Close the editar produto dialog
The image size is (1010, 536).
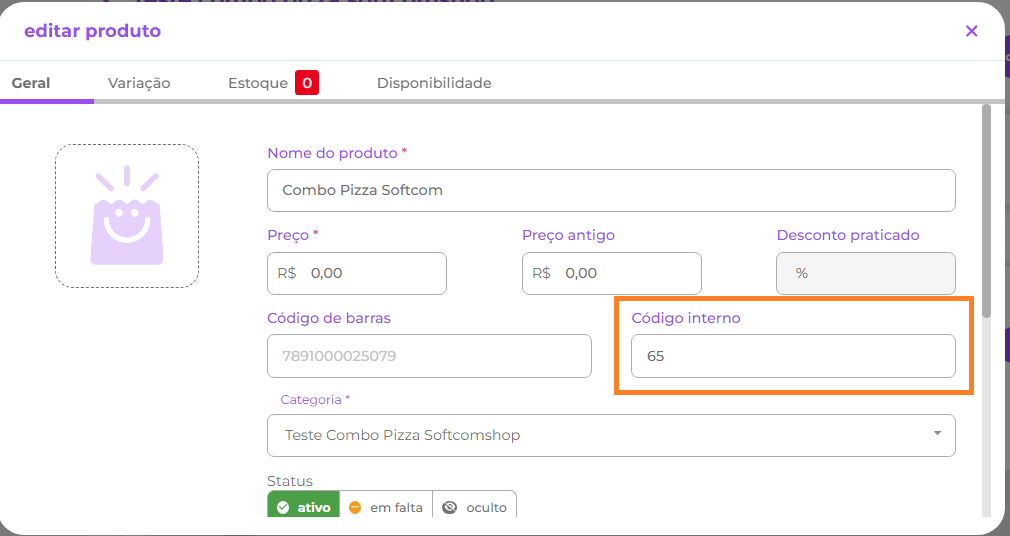[971, 31]
